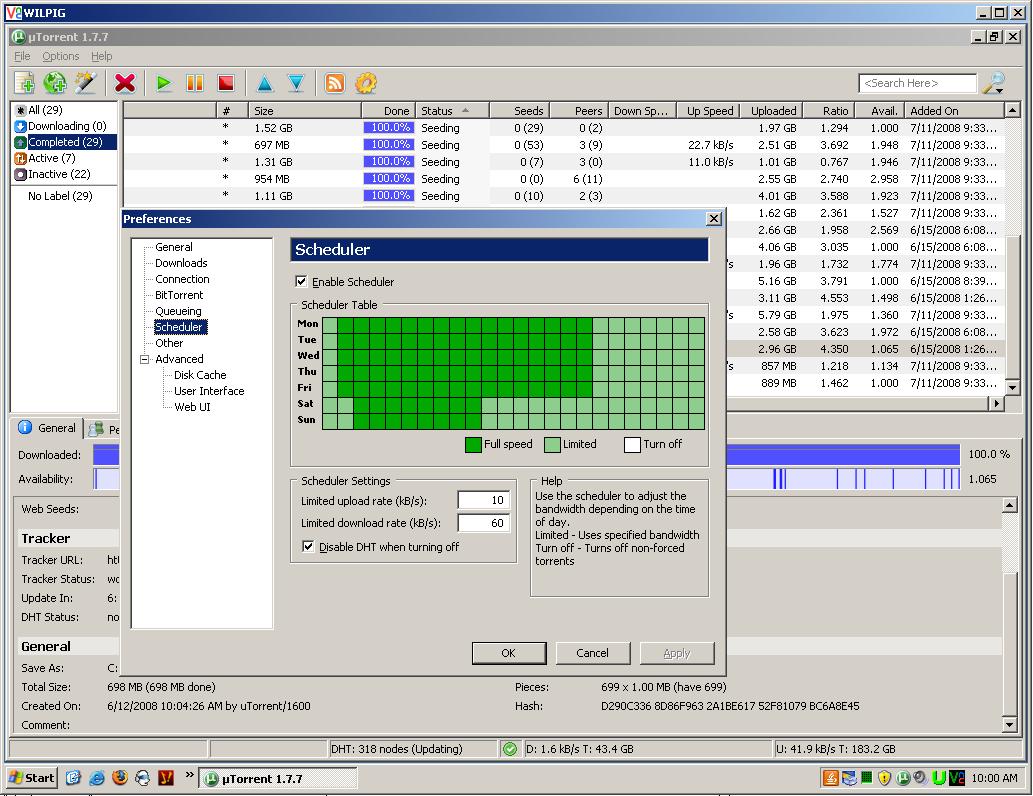Click the info icon on General tab

25,428
